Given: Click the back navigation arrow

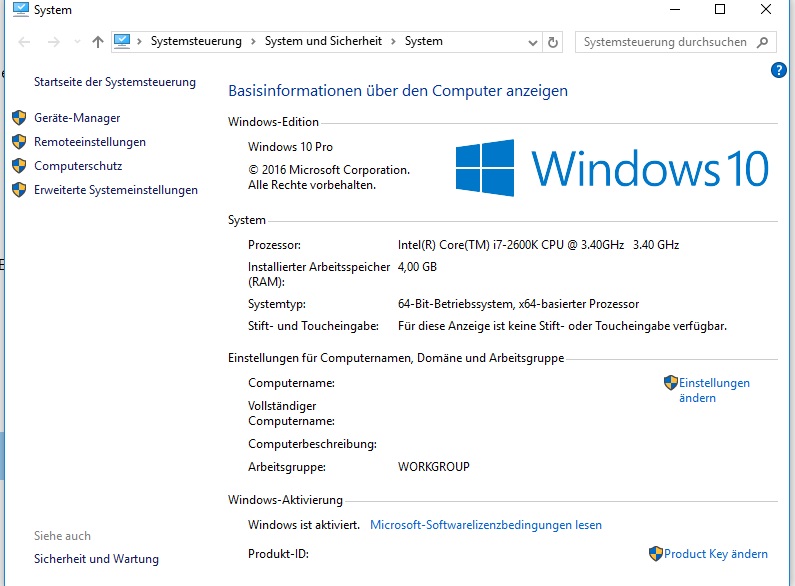Looking at the screenshot, I should [x=24, y=42].
